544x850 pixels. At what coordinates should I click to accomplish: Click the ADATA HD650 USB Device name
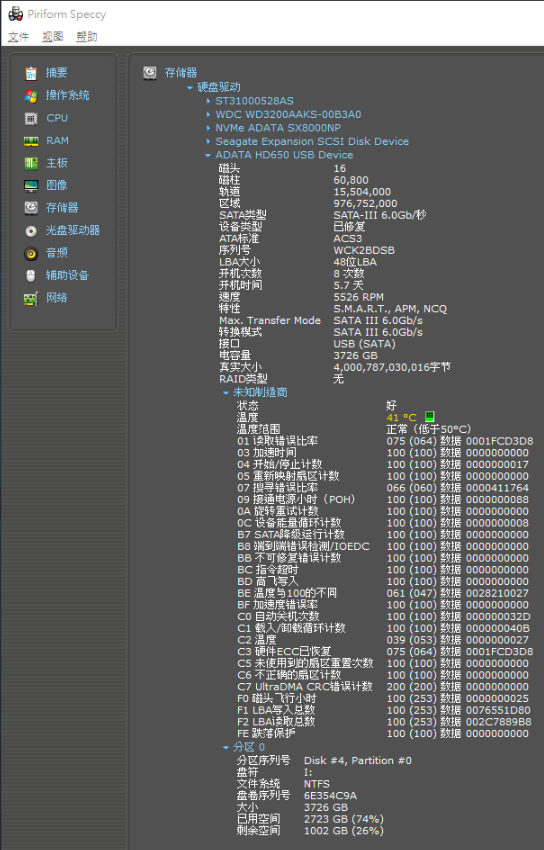pyautogui.click(x=284, y=155)
